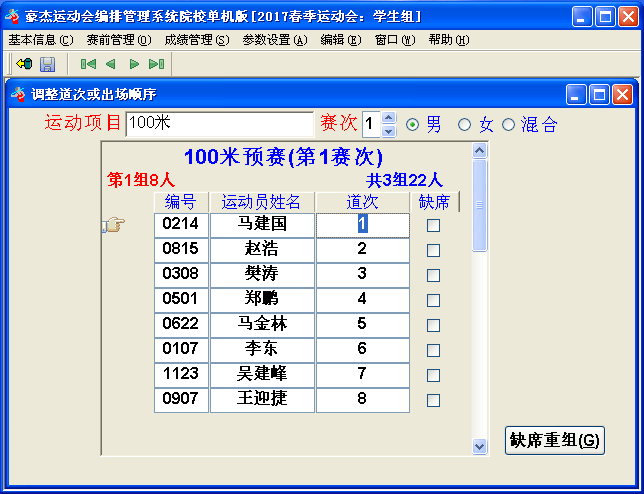
Task: Go to previous record toolbar icon
Action: tap(110, 64)
